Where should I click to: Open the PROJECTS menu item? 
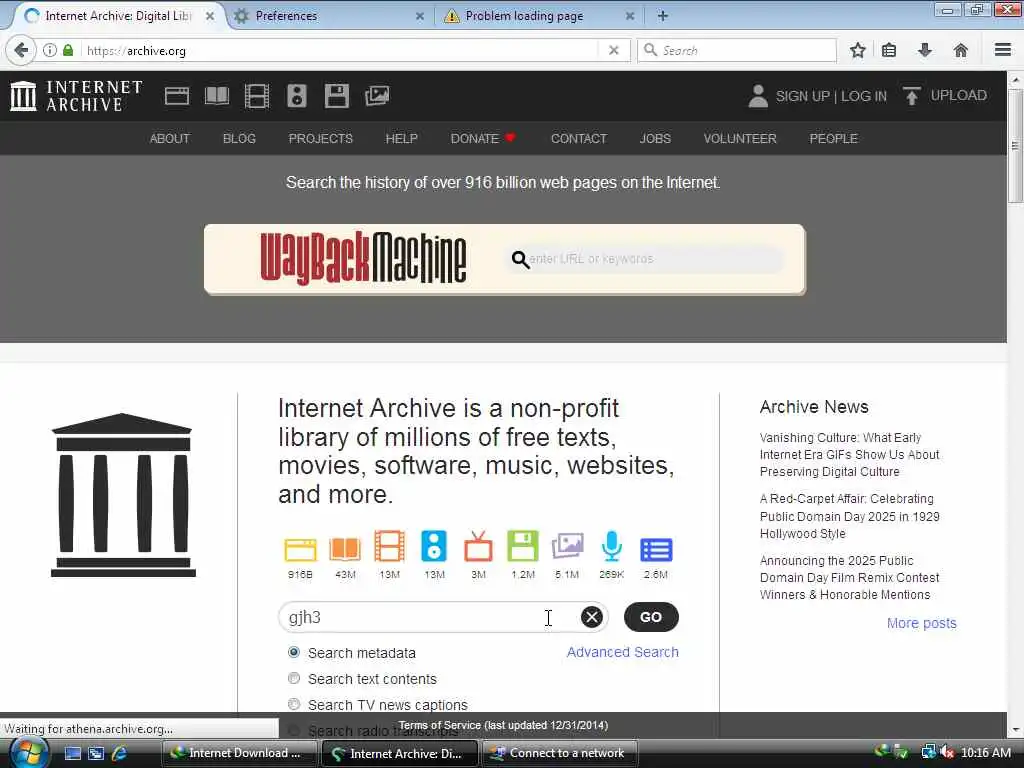321,138
